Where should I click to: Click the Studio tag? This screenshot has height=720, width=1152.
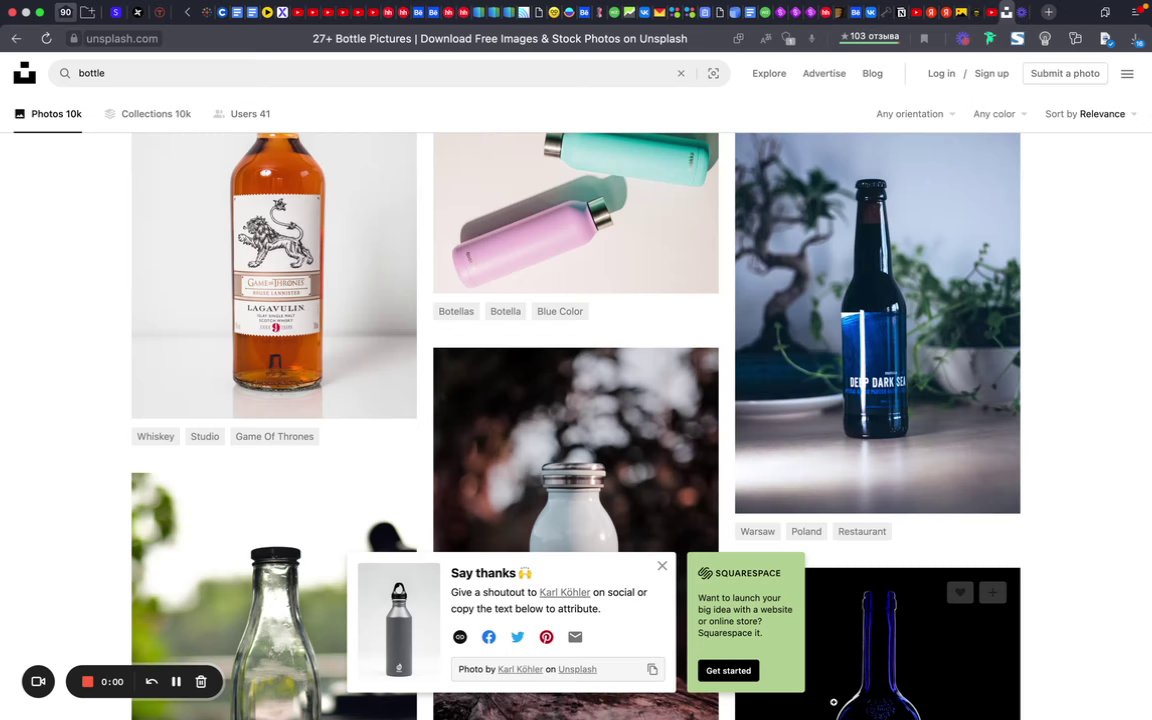point(204,436)
